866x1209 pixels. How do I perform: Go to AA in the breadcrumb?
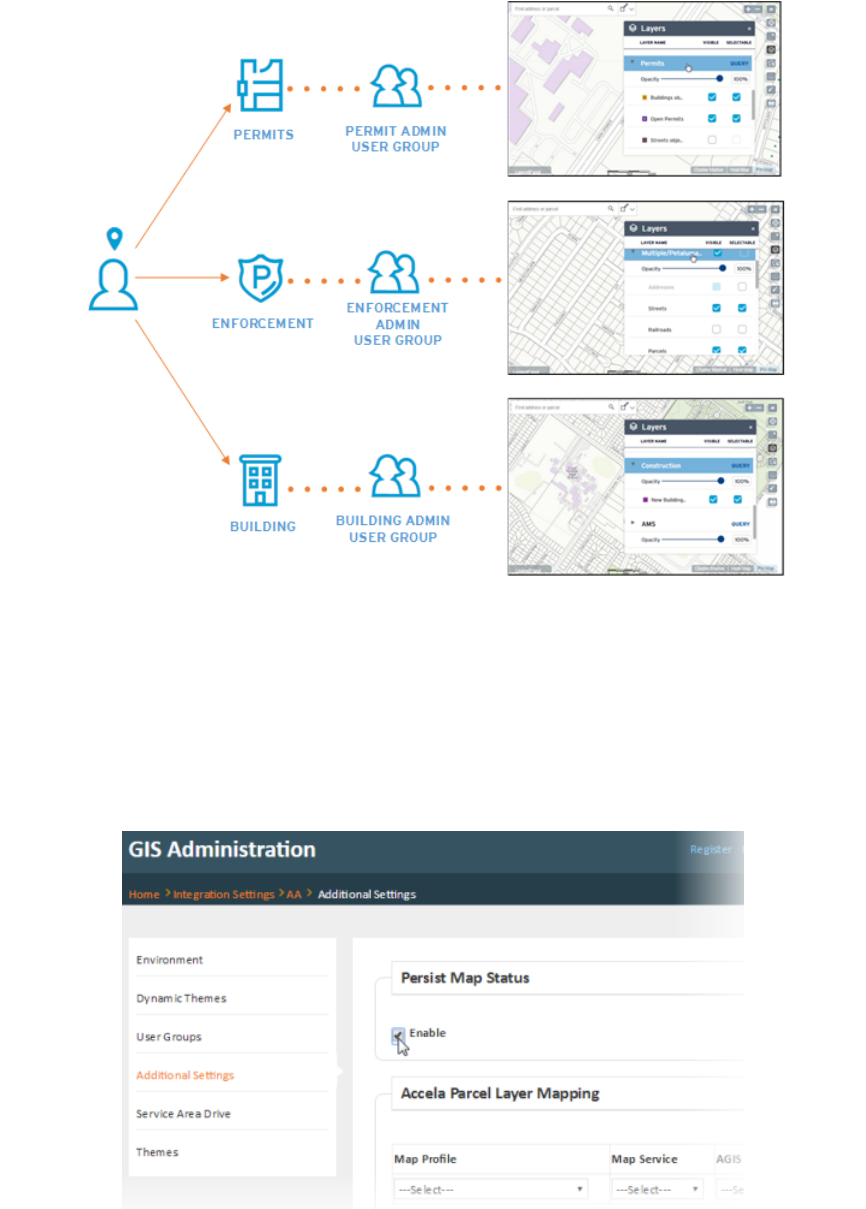click(x=294, y=894)
